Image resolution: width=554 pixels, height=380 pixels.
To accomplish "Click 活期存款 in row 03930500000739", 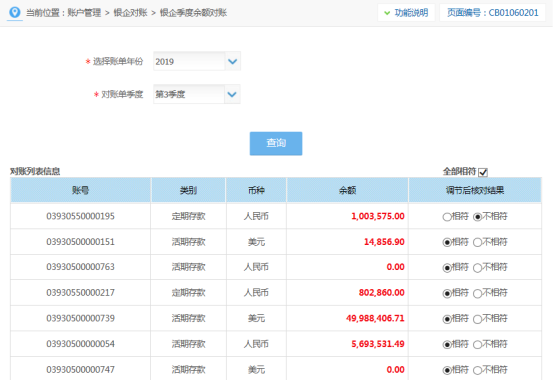I will click(188, 319).
